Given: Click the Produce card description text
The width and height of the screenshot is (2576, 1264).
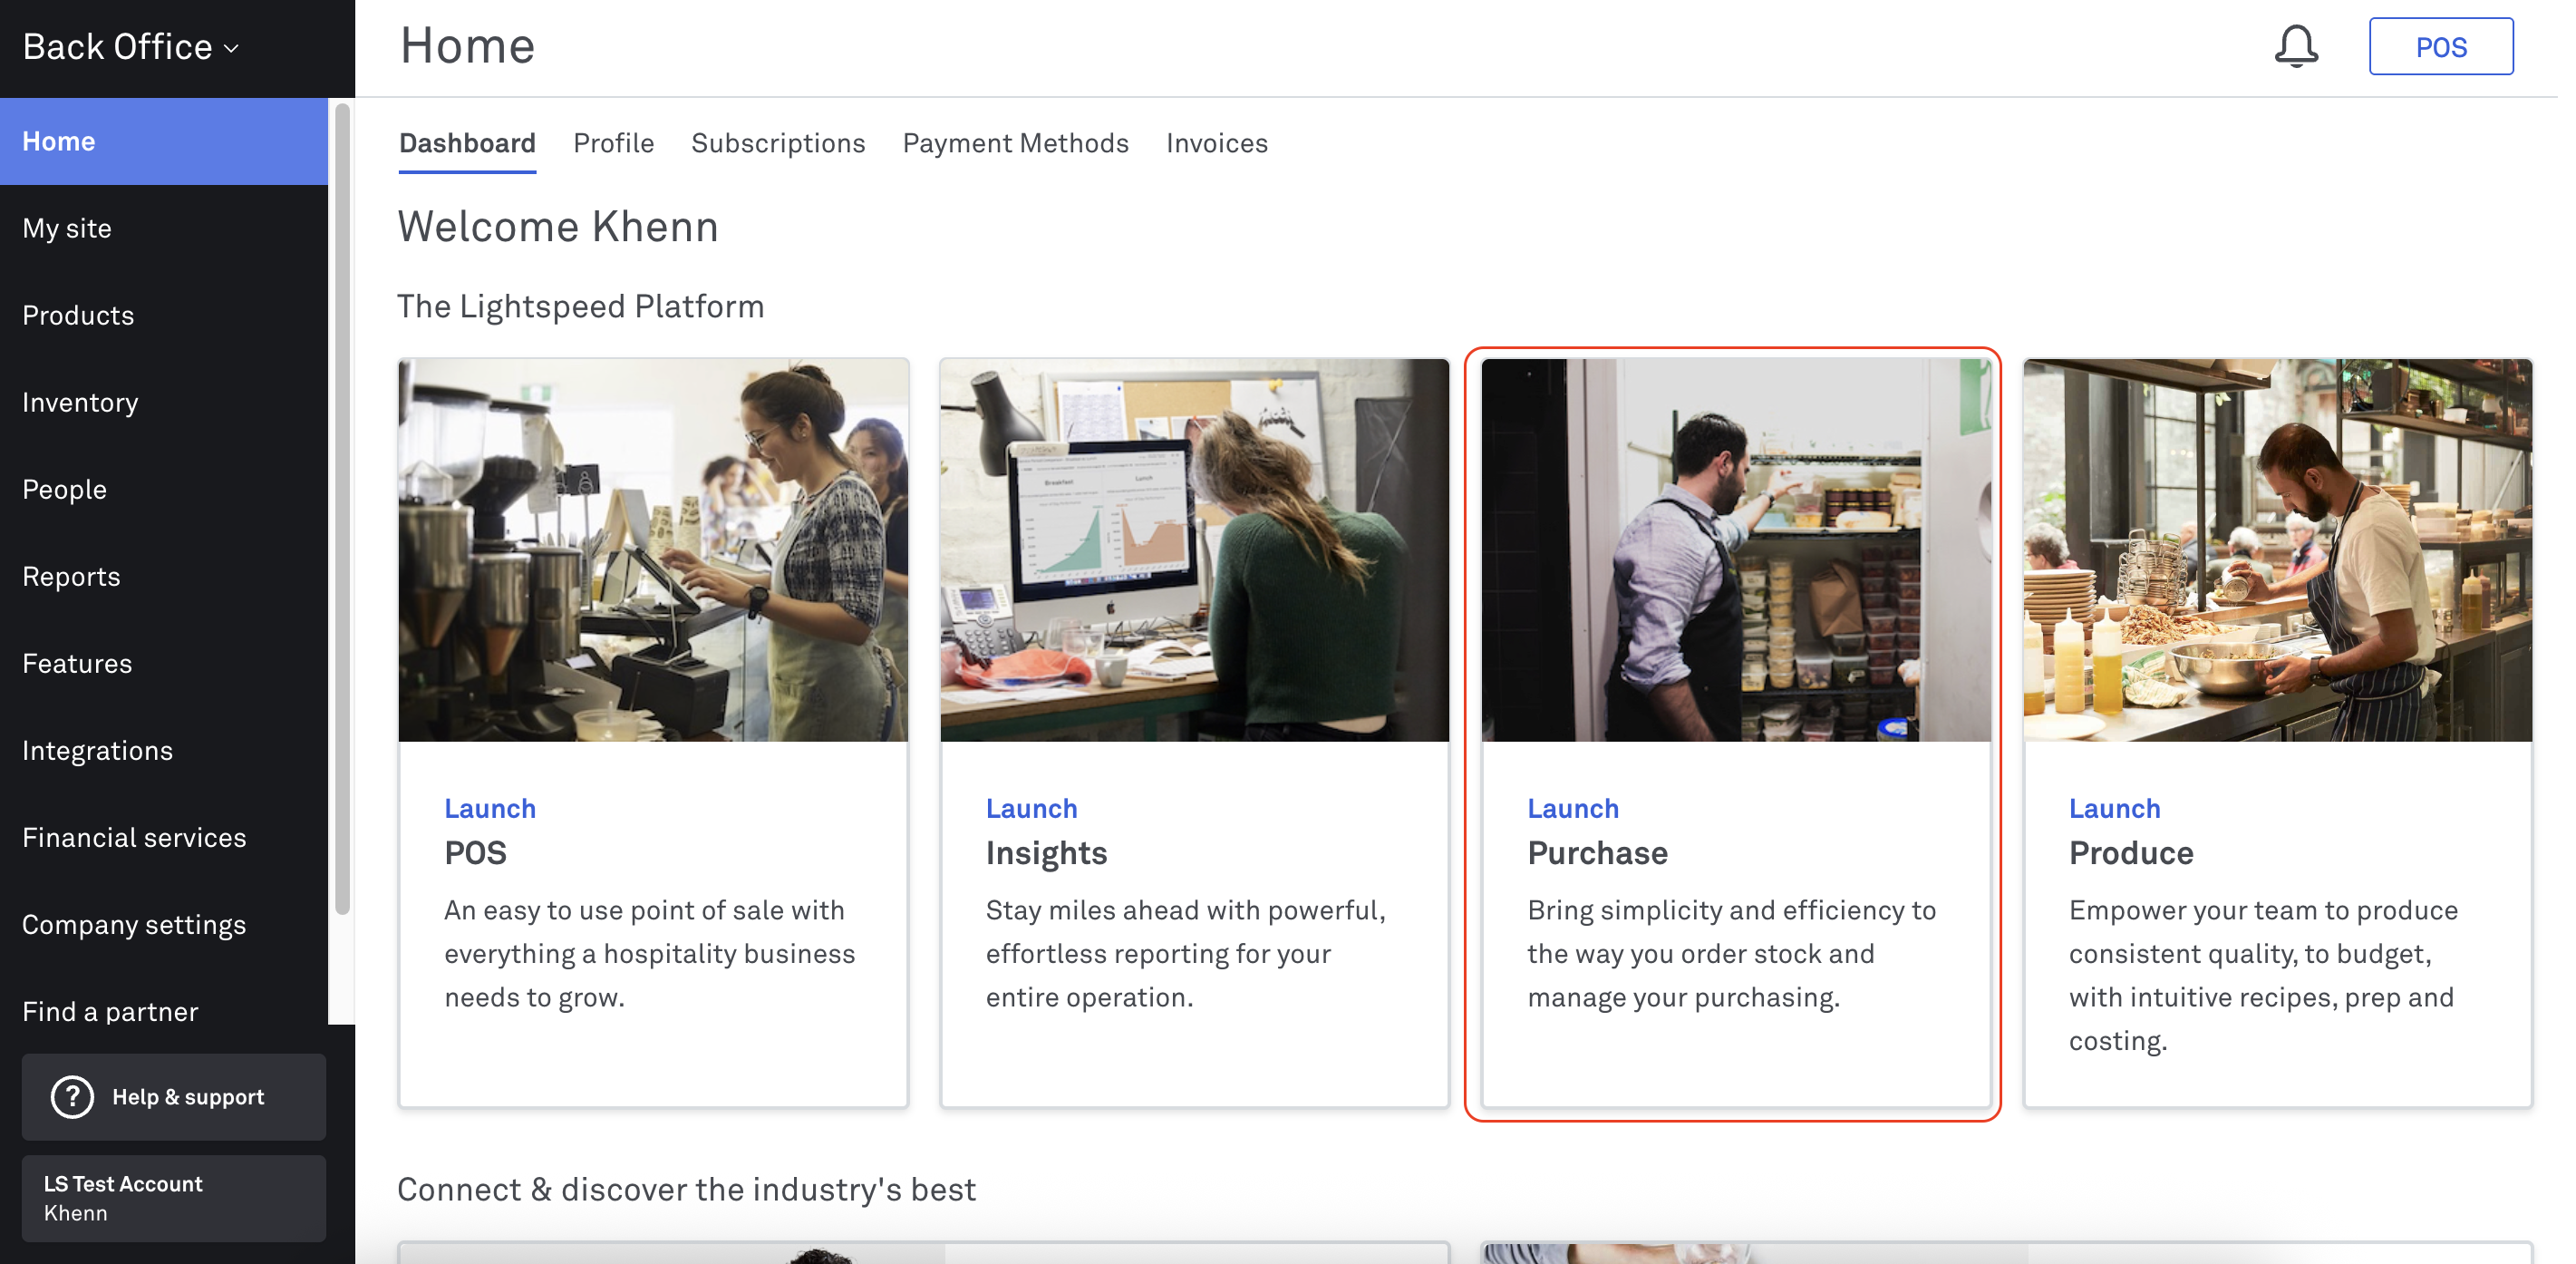Looking at the screenshot, I should point(2264,975).
